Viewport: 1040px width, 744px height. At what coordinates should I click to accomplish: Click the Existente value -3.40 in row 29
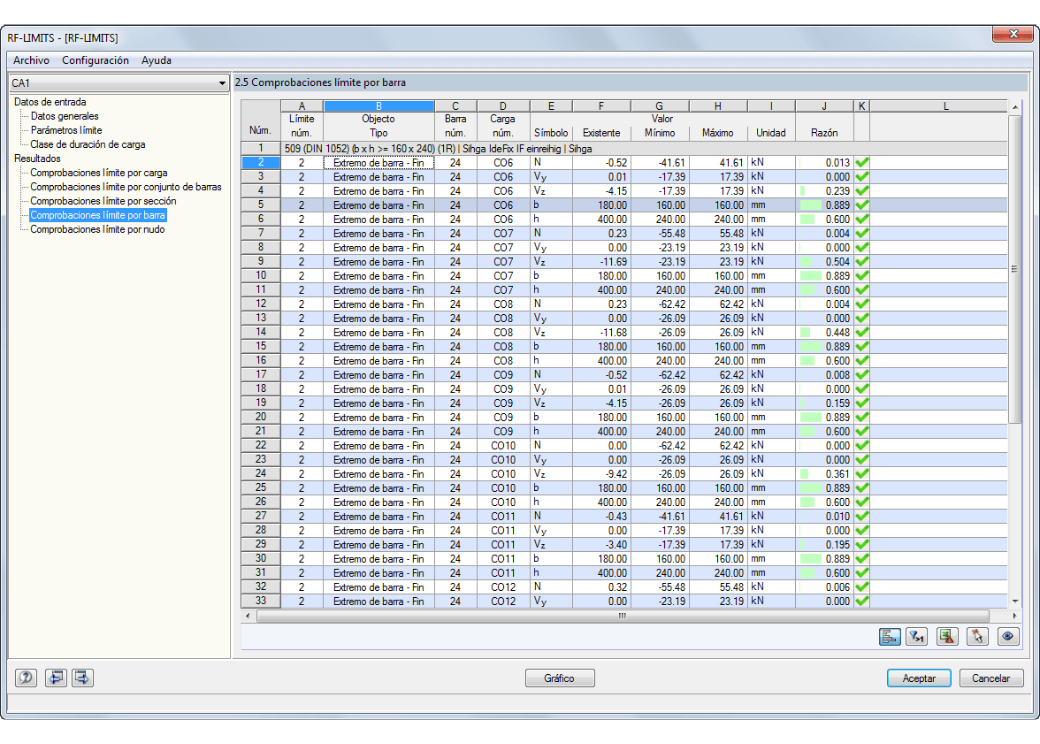[x=615, y=544]
